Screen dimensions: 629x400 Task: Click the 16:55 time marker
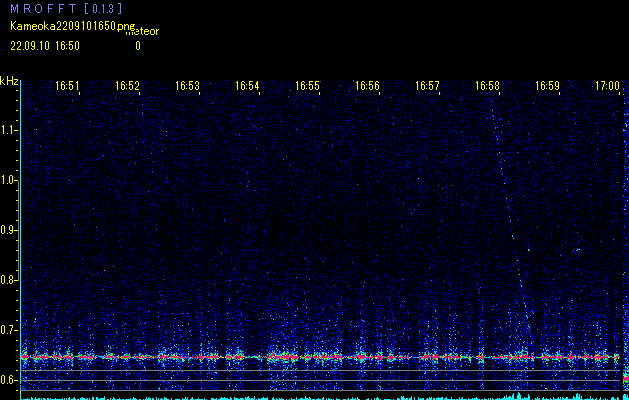pos(307,86)
